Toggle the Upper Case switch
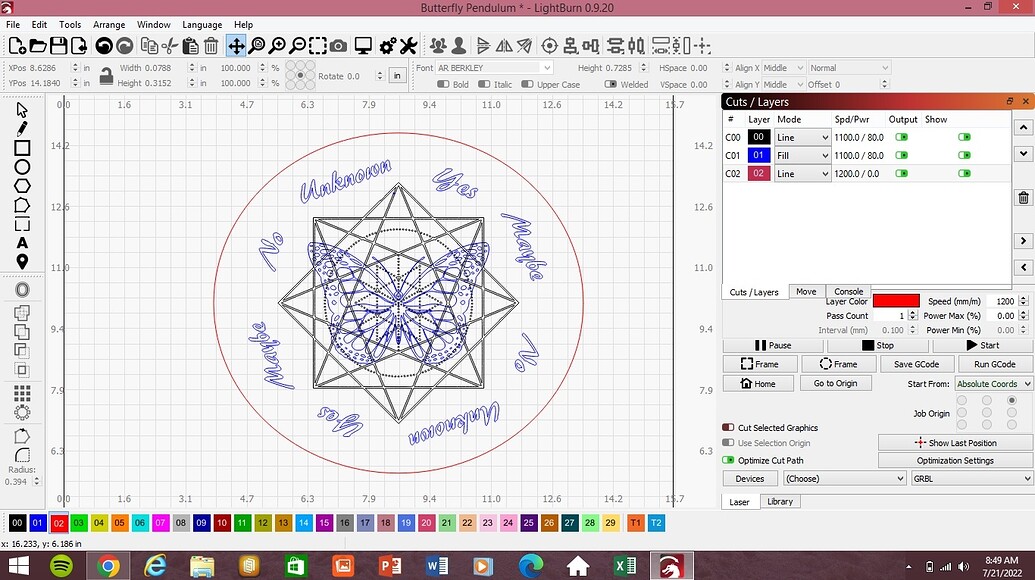Image resolution: width=1035 pixels, height=580 pixels. pyautogui.click(x=527, y=84)
